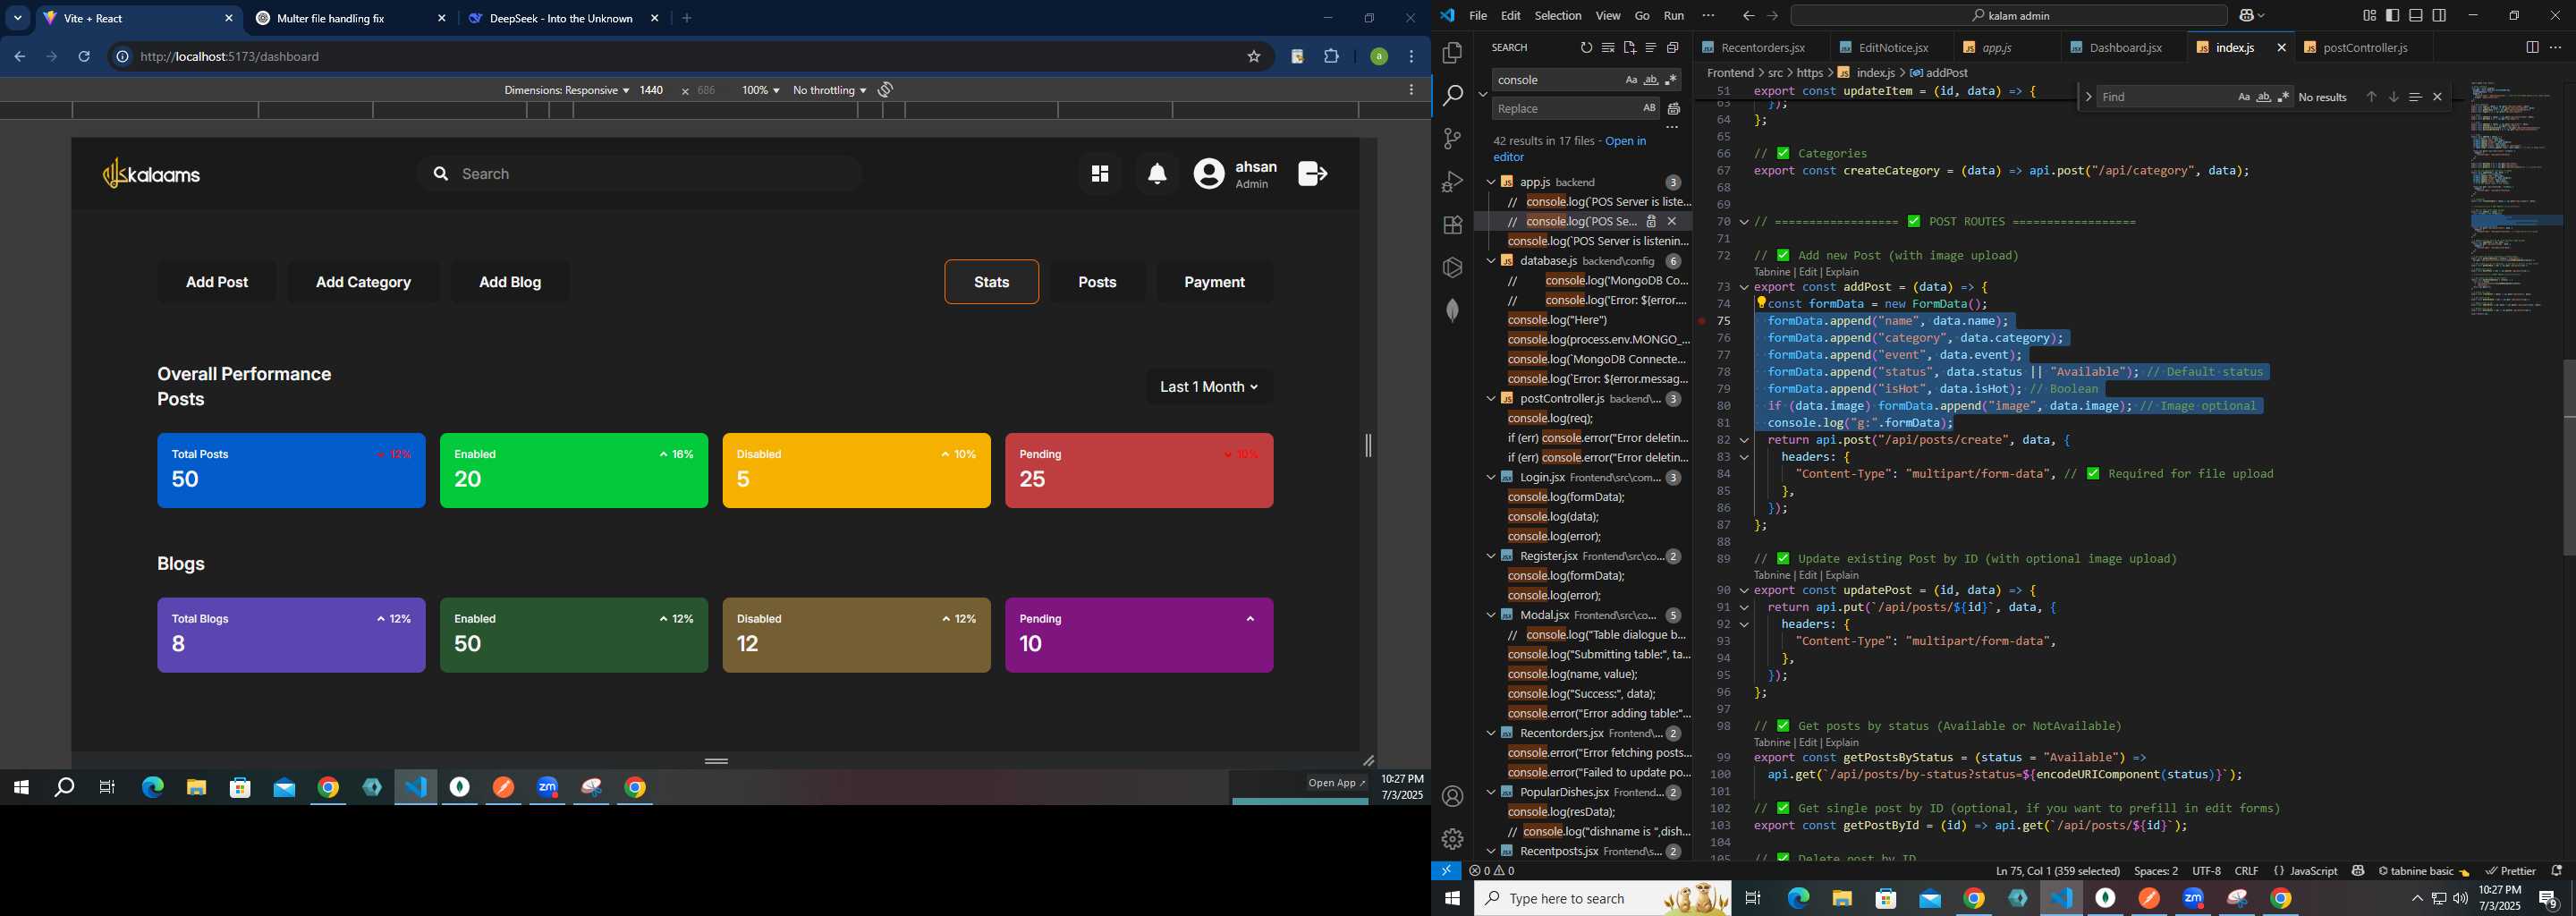Collapse the Modal.jsx search results group
The image size is (2576, 916).
(1490, 615)
